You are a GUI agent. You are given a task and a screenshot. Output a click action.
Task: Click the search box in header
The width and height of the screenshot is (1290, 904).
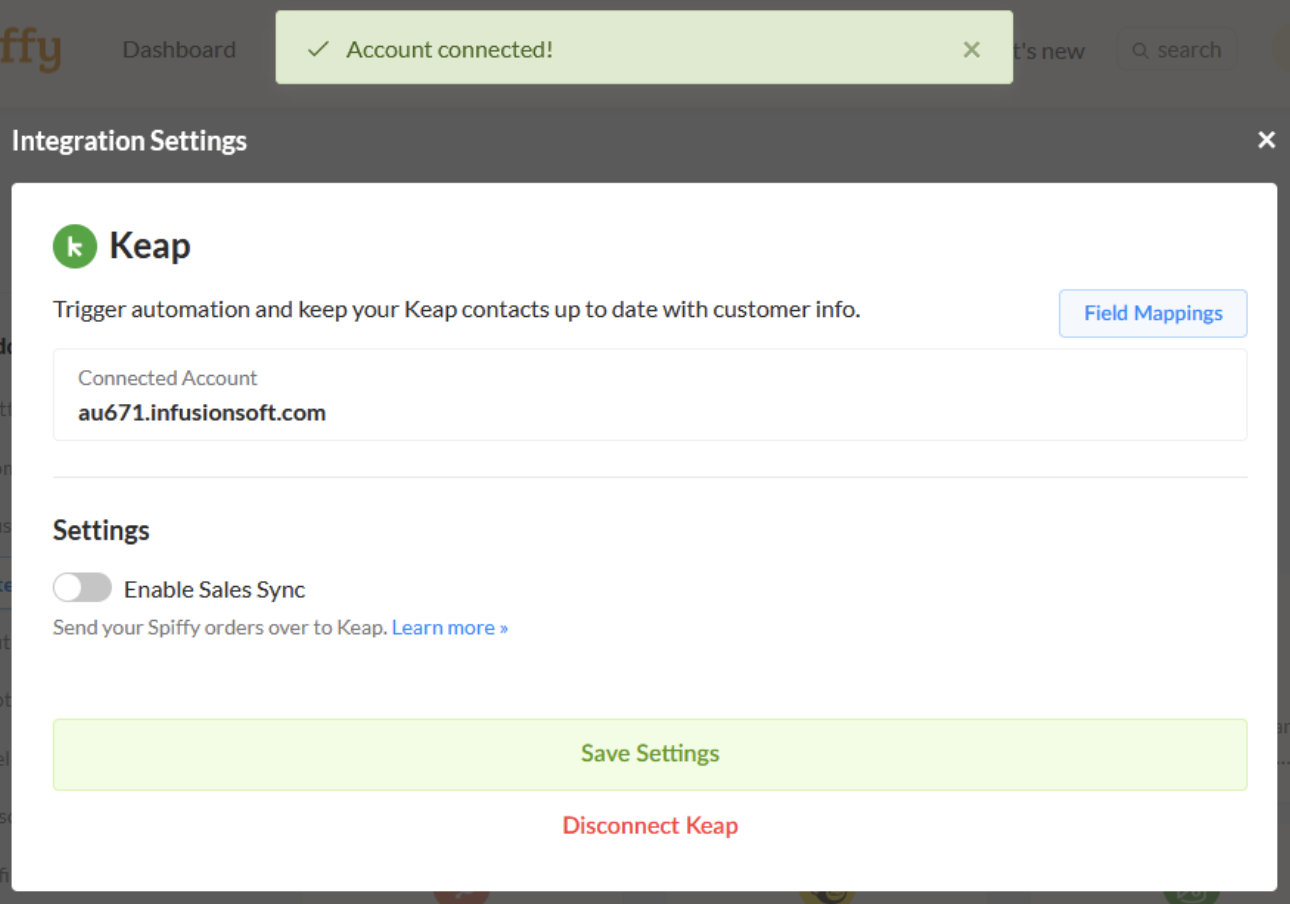coord(1176,50)
